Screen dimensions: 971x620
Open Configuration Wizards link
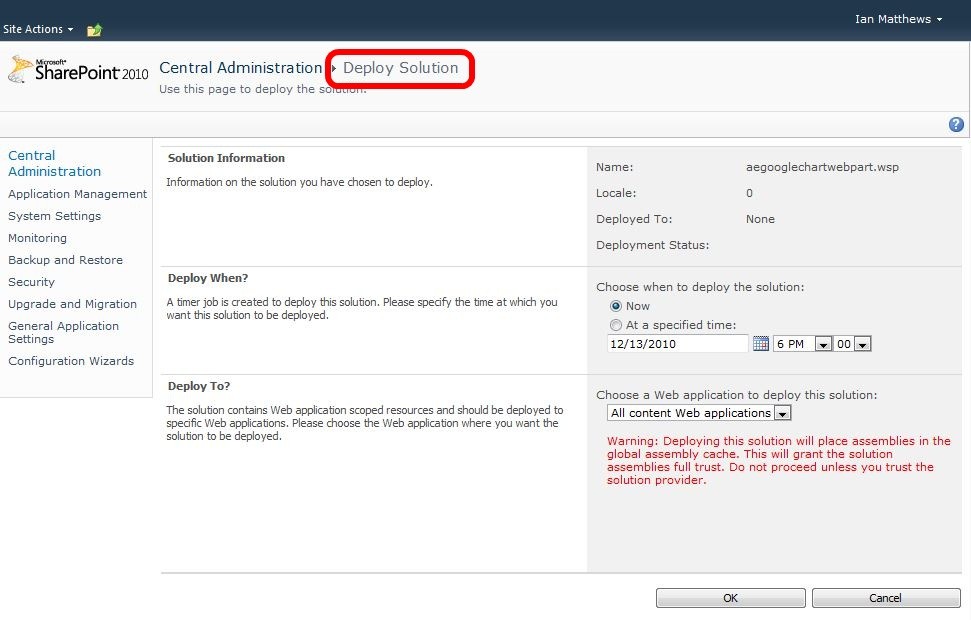click(x=71, y=361)
